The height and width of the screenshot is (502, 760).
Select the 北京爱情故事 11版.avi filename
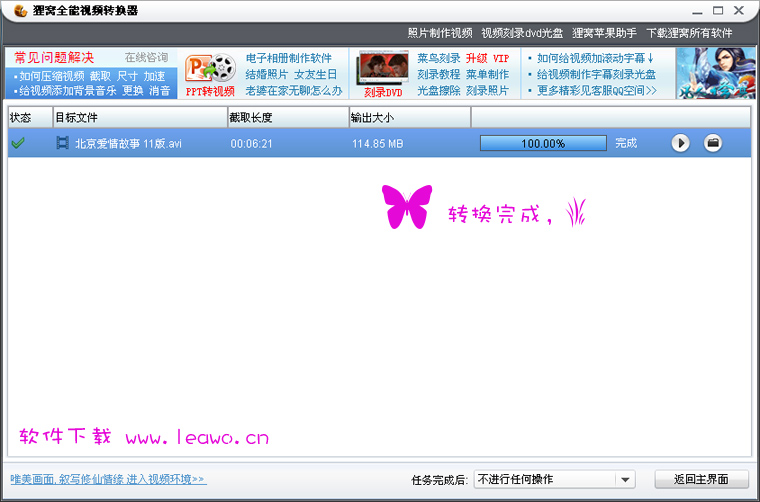128,143
